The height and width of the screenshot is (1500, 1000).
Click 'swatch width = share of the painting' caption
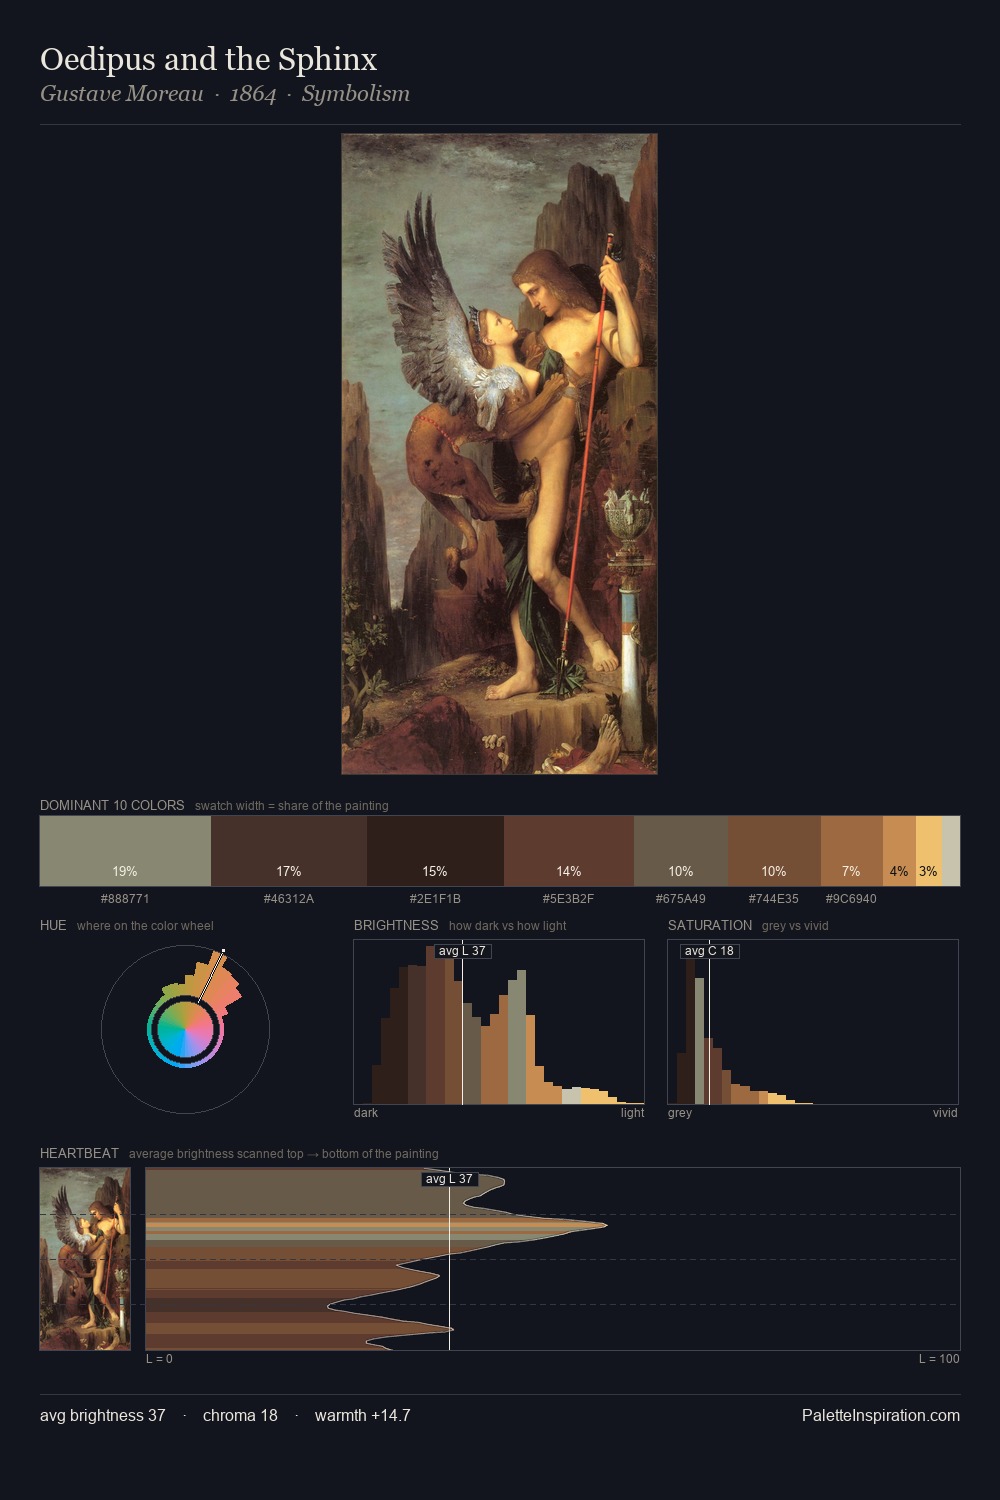(292, 806)
